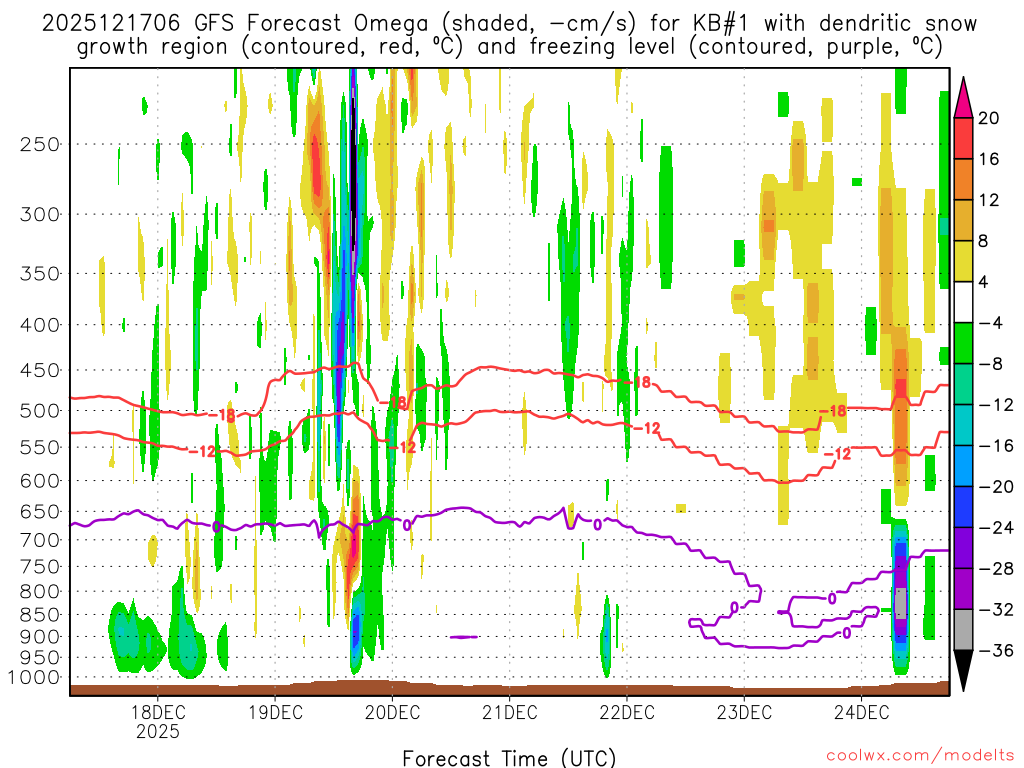Click the 500 pressure level label
Screen dimensions: 1024x768
(40, 411)
